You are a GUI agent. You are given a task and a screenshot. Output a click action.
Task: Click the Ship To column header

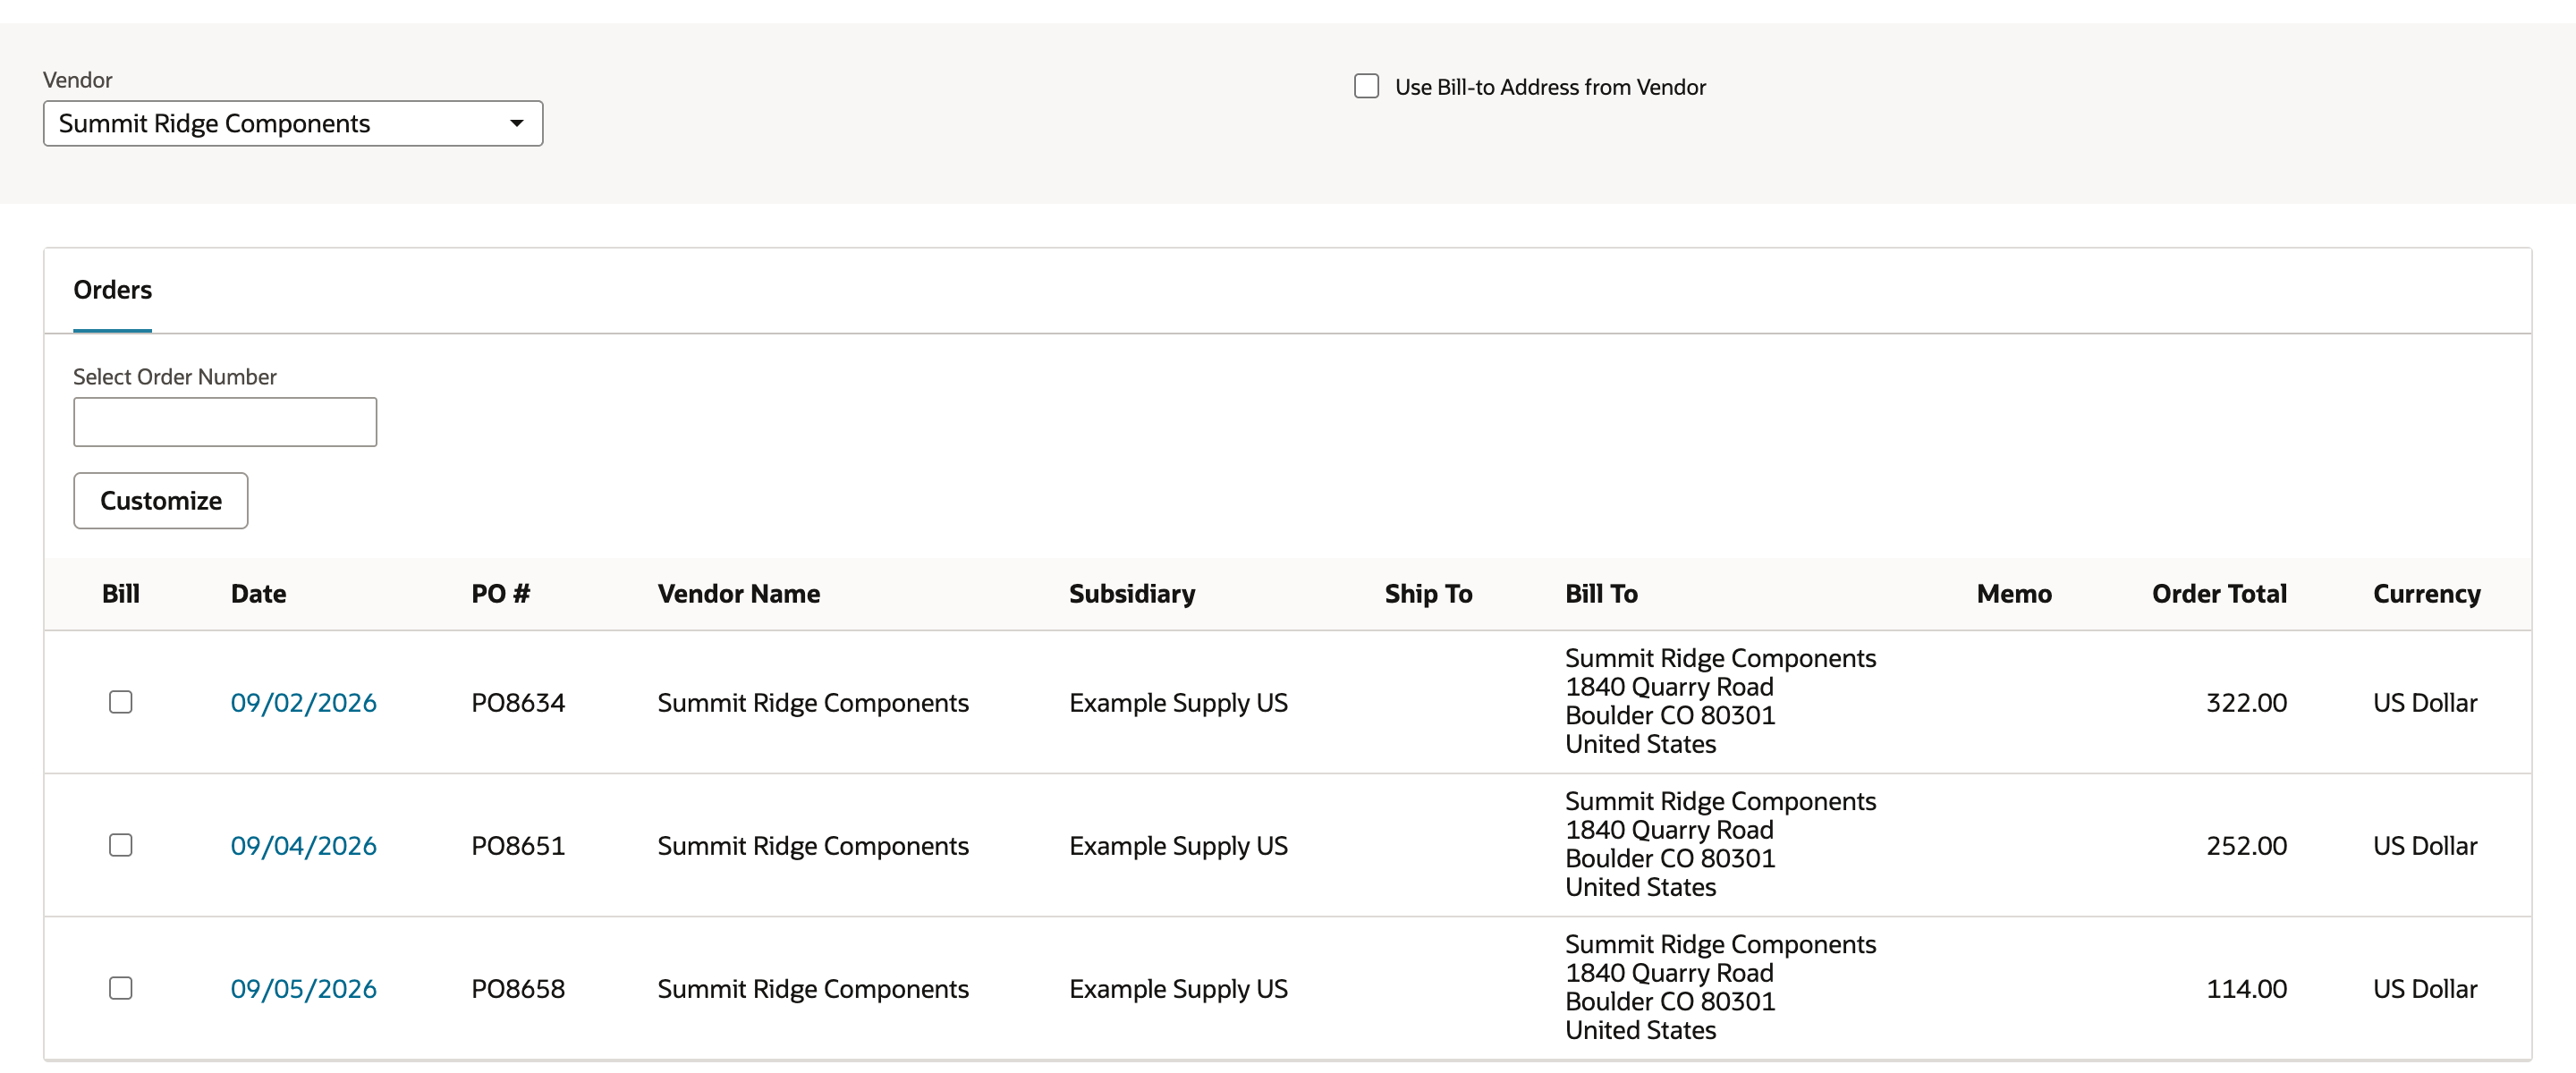click(1428, 594)
